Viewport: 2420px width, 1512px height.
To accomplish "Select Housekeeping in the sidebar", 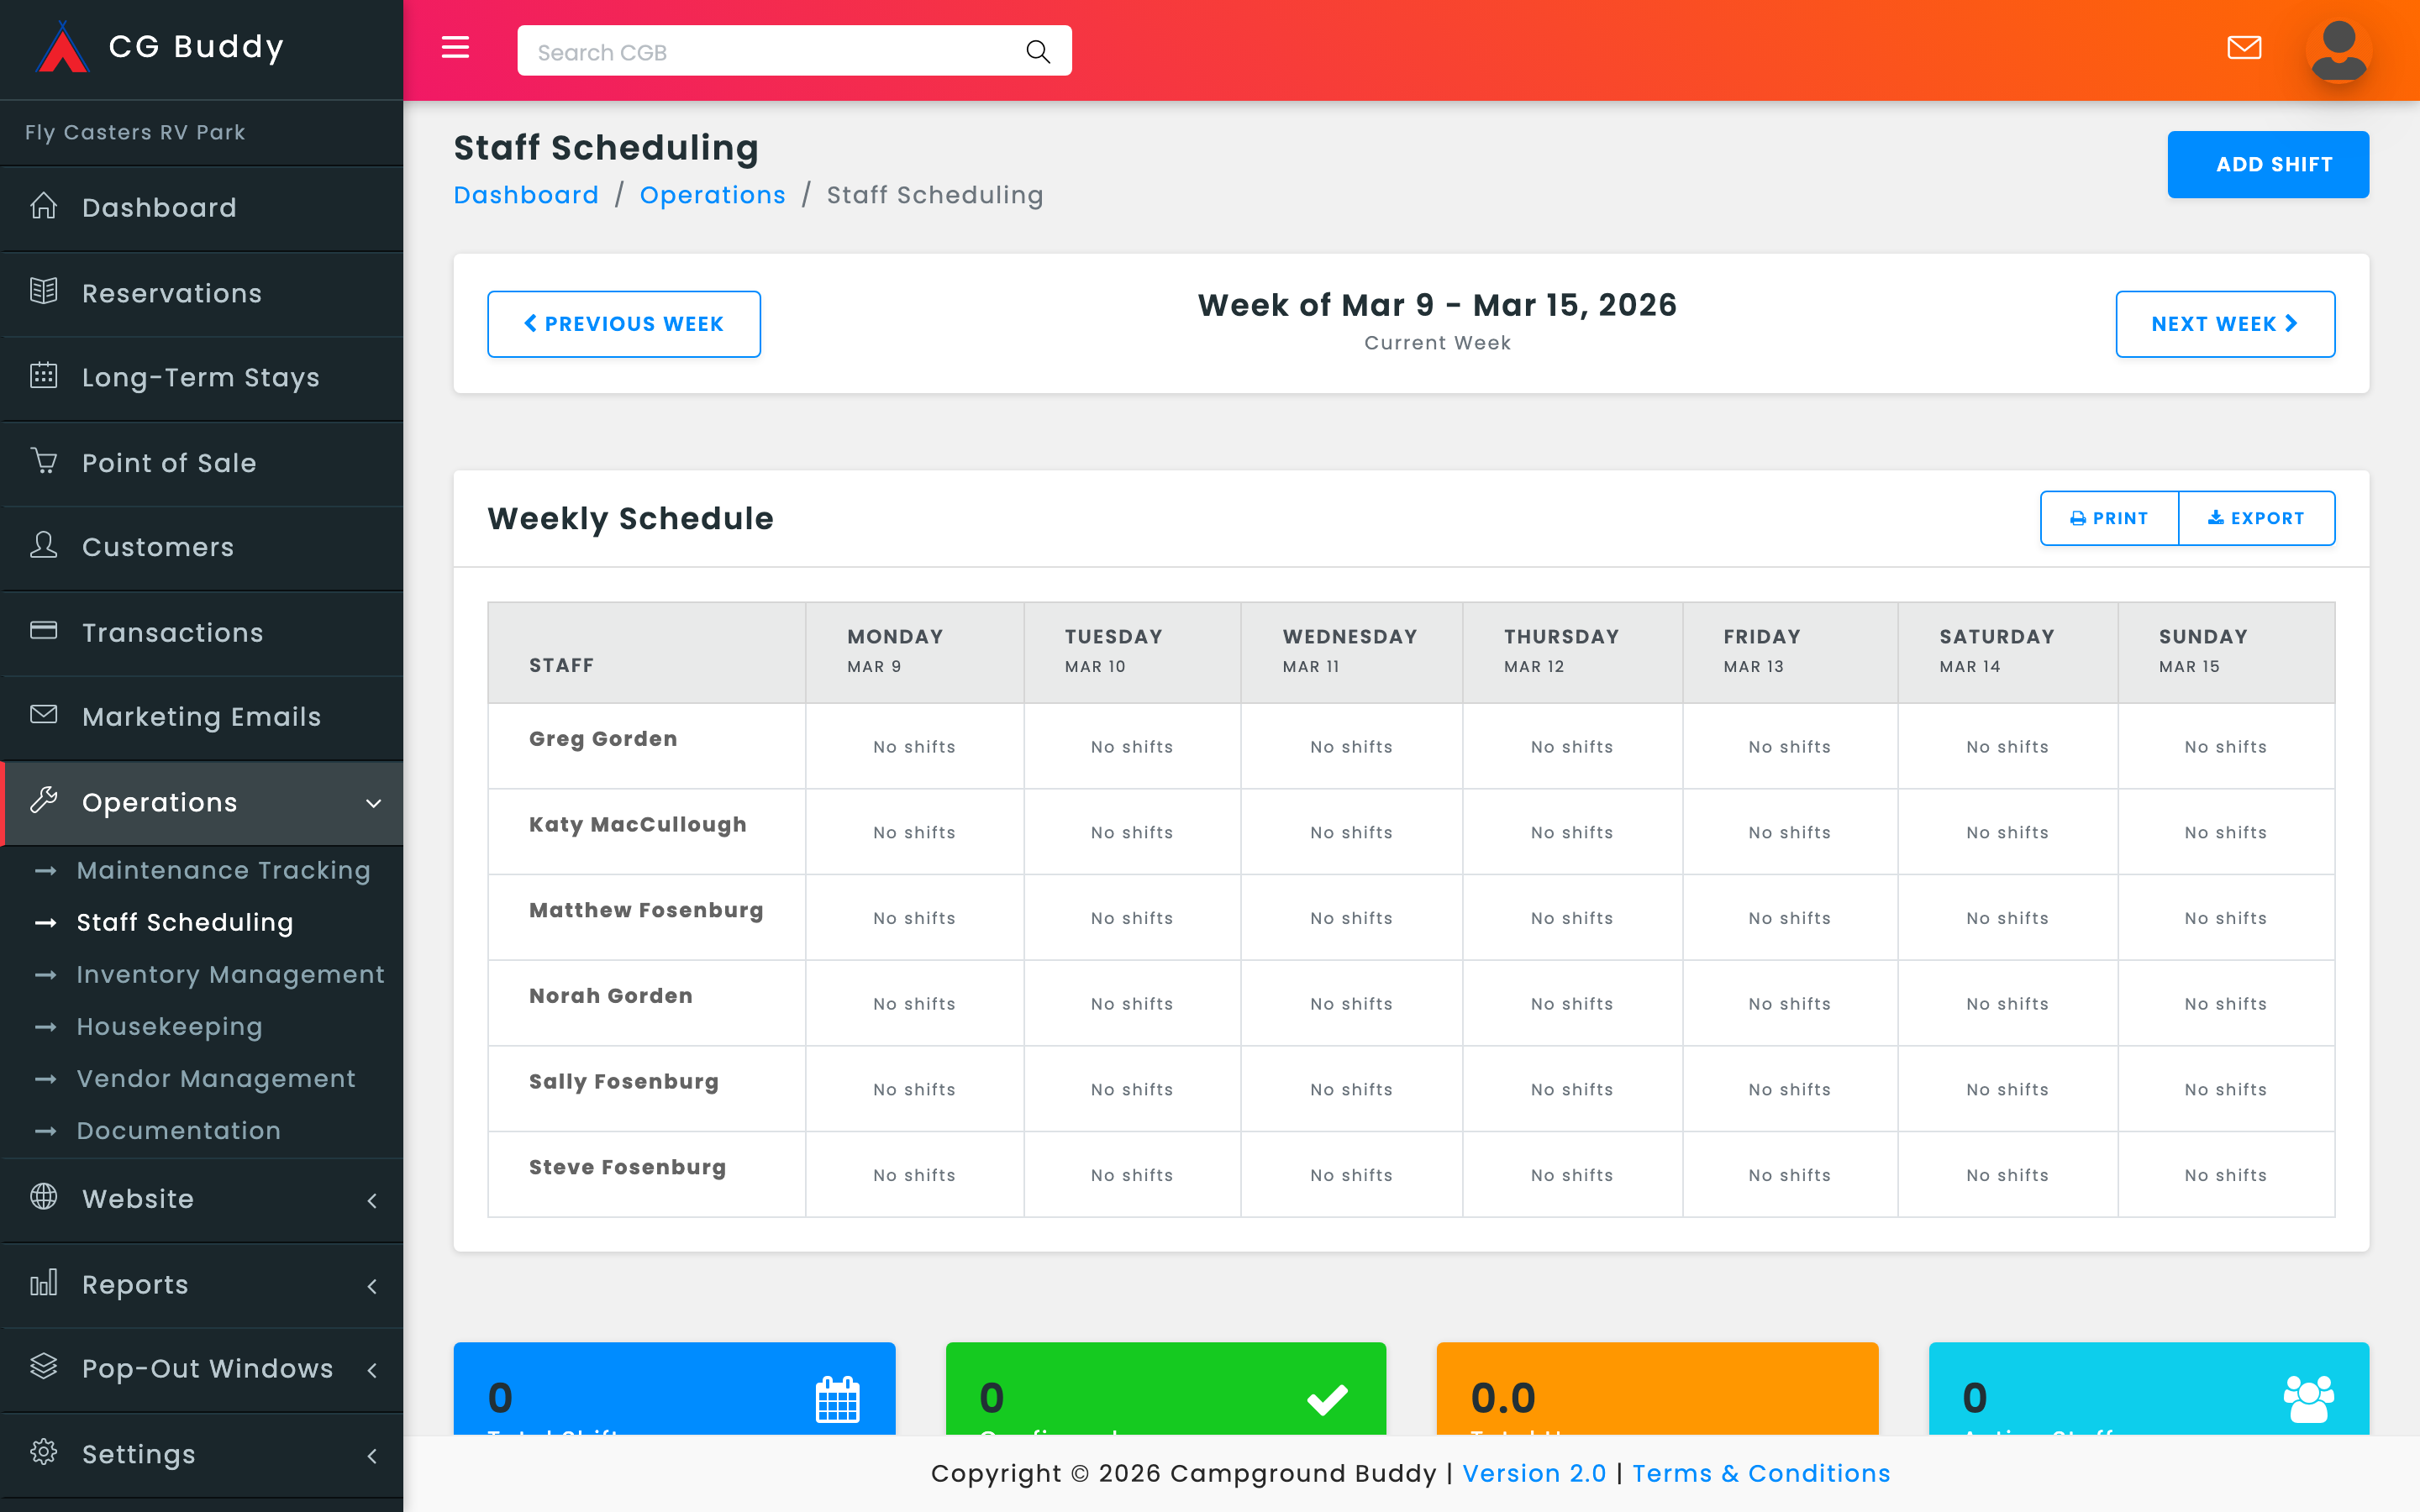I will (x=168, y=1026).
